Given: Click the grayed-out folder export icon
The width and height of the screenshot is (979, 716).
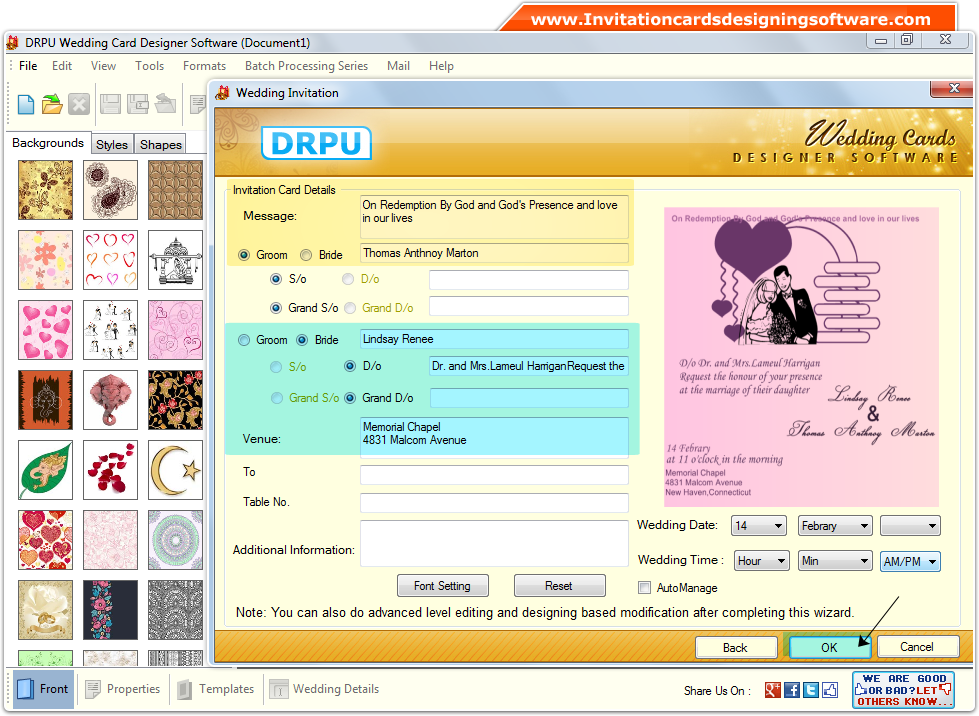Looking at the screenshot, I should (165, 104).
